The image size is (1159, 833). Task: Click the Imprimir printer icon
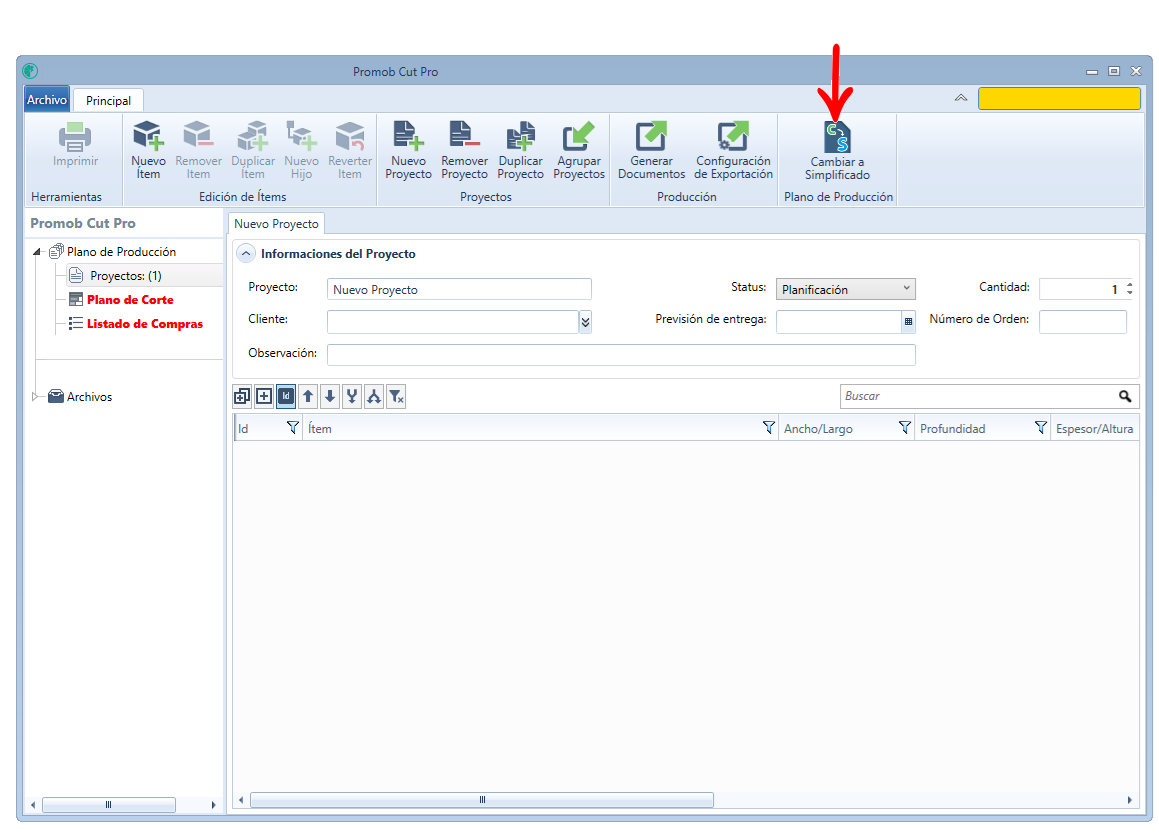[75, 137]
